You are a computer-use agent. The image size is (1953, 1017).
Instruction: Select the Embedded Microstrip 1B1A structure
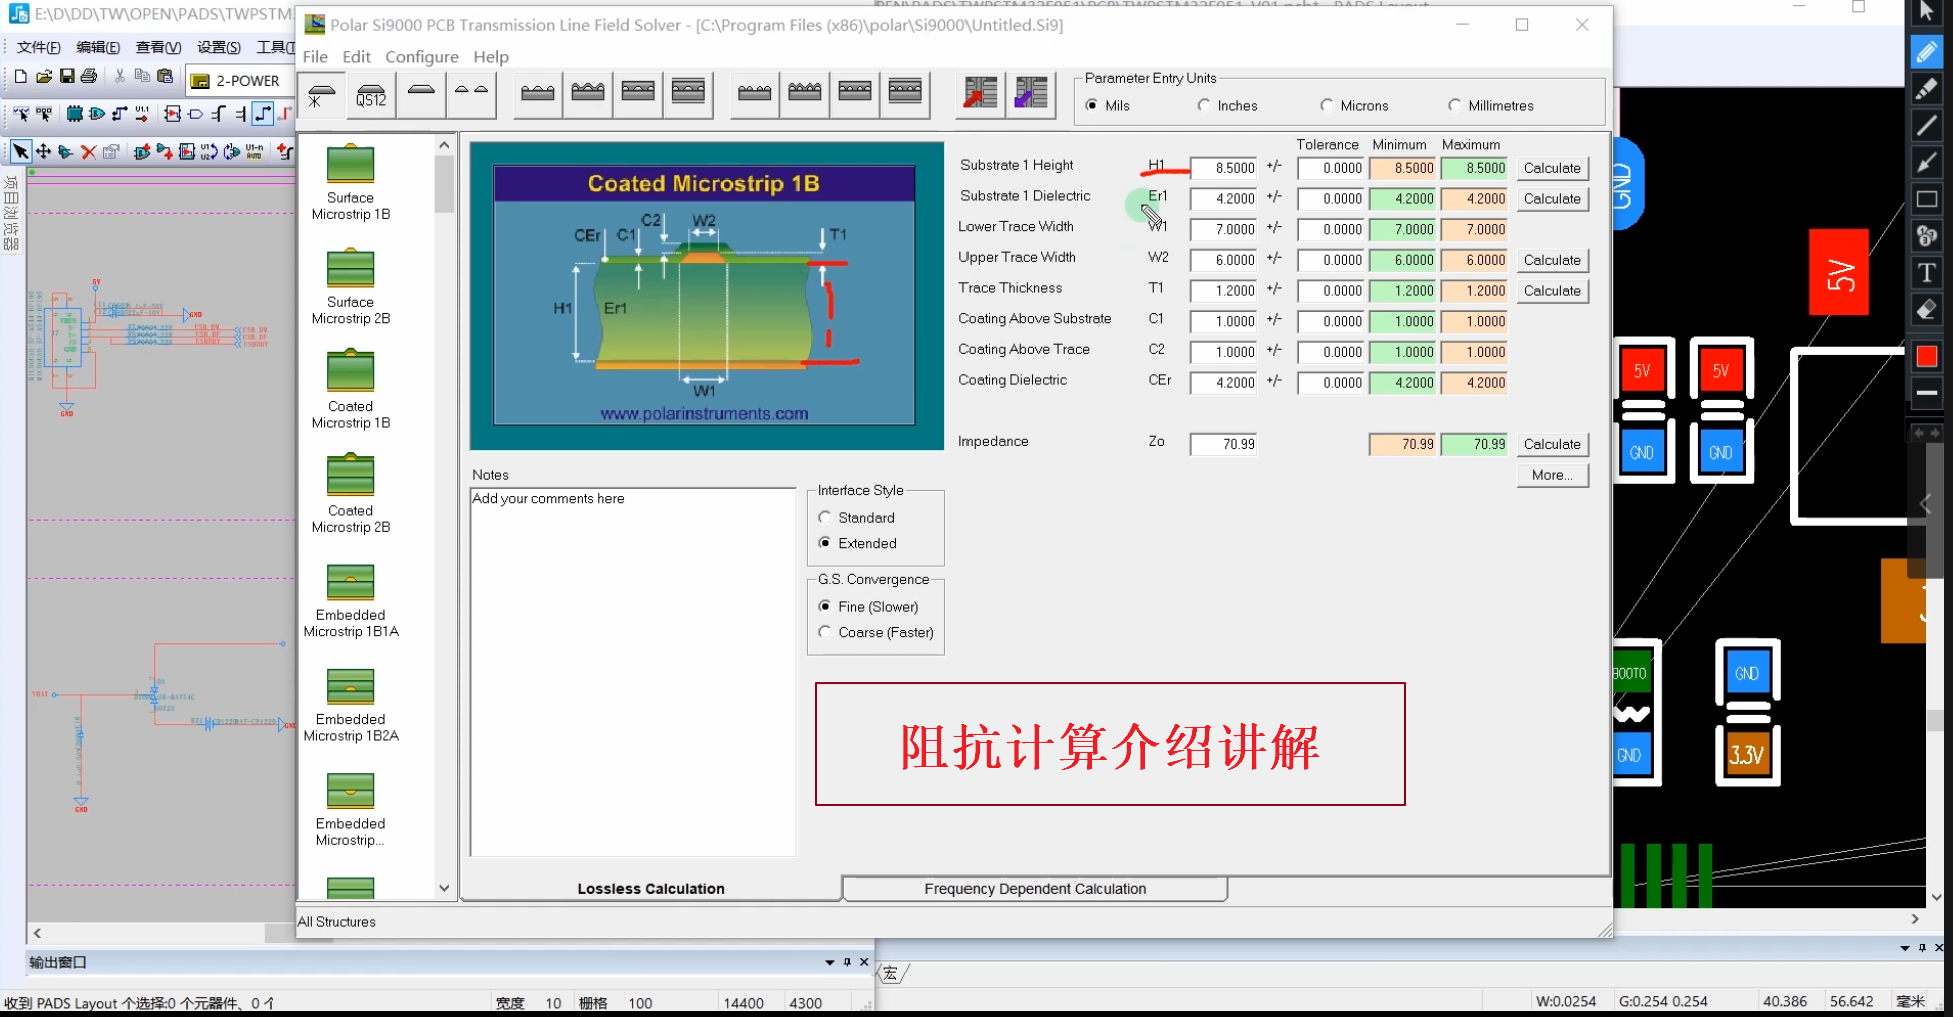click(350, 600)
